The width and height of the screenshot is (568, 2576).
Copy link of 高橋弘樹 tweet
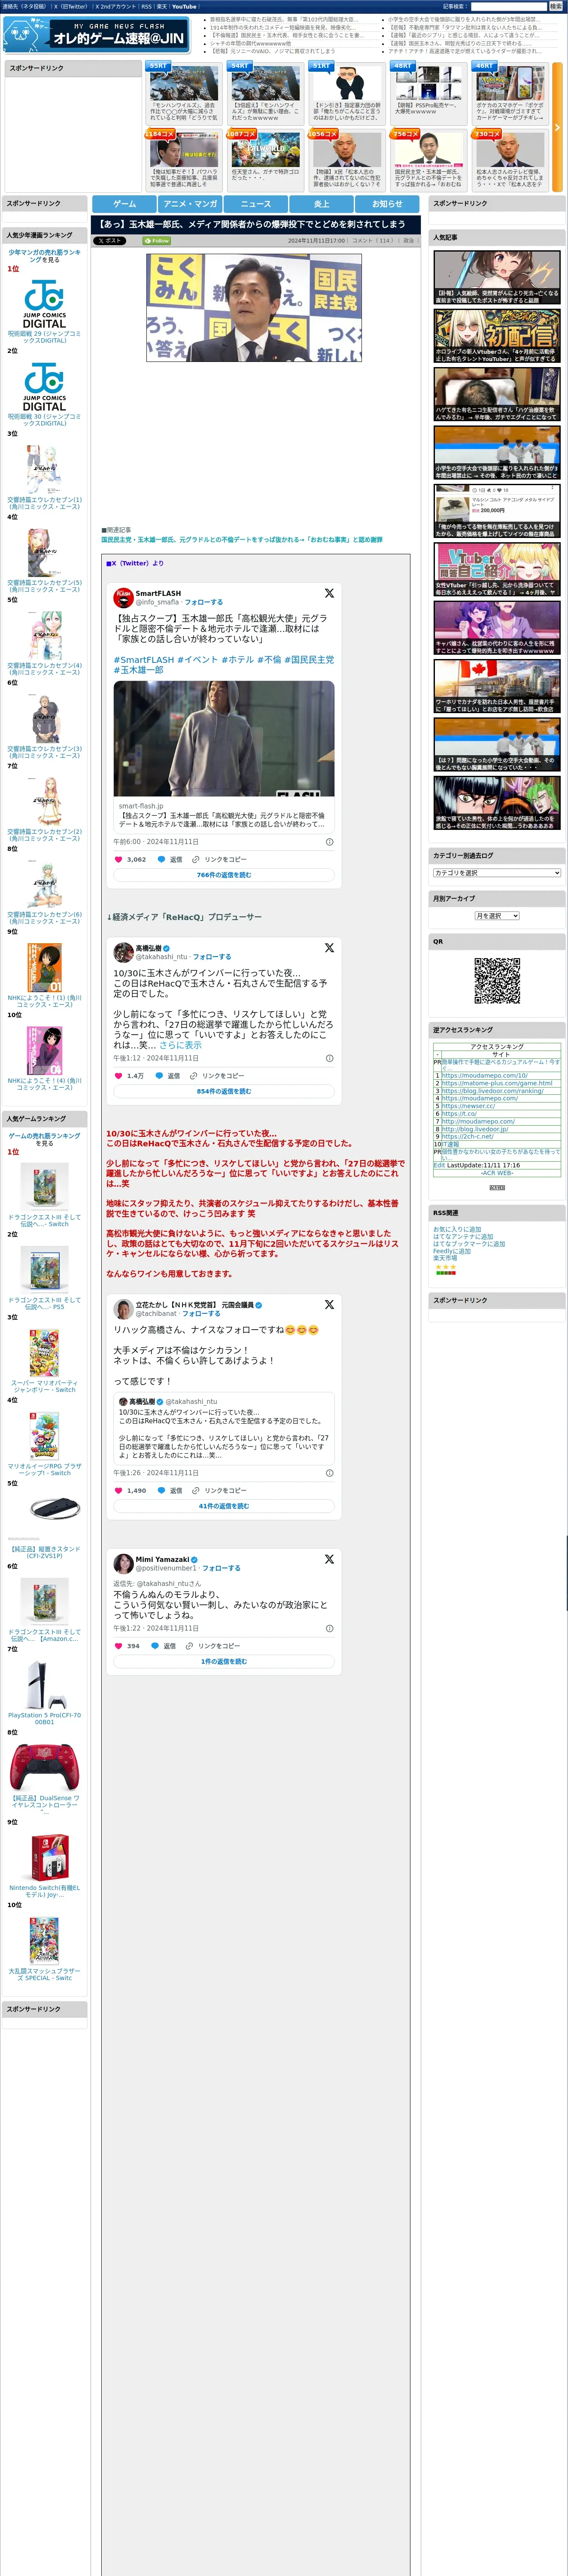[x=216, y=1076]
